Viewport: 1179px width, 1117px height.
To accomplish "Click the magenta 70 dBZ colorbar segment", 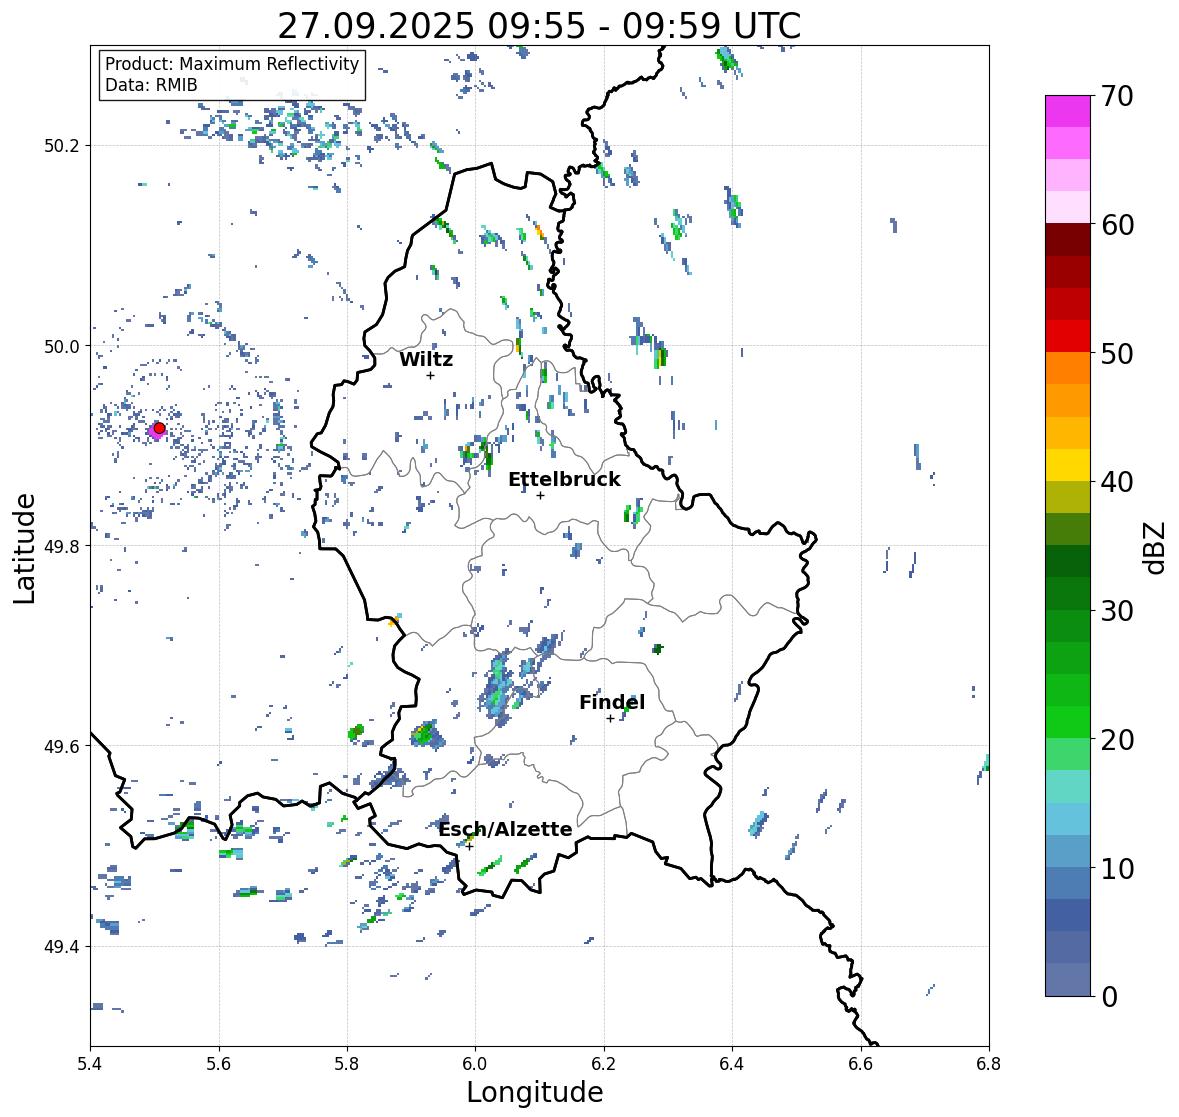I will [1068, 111].
